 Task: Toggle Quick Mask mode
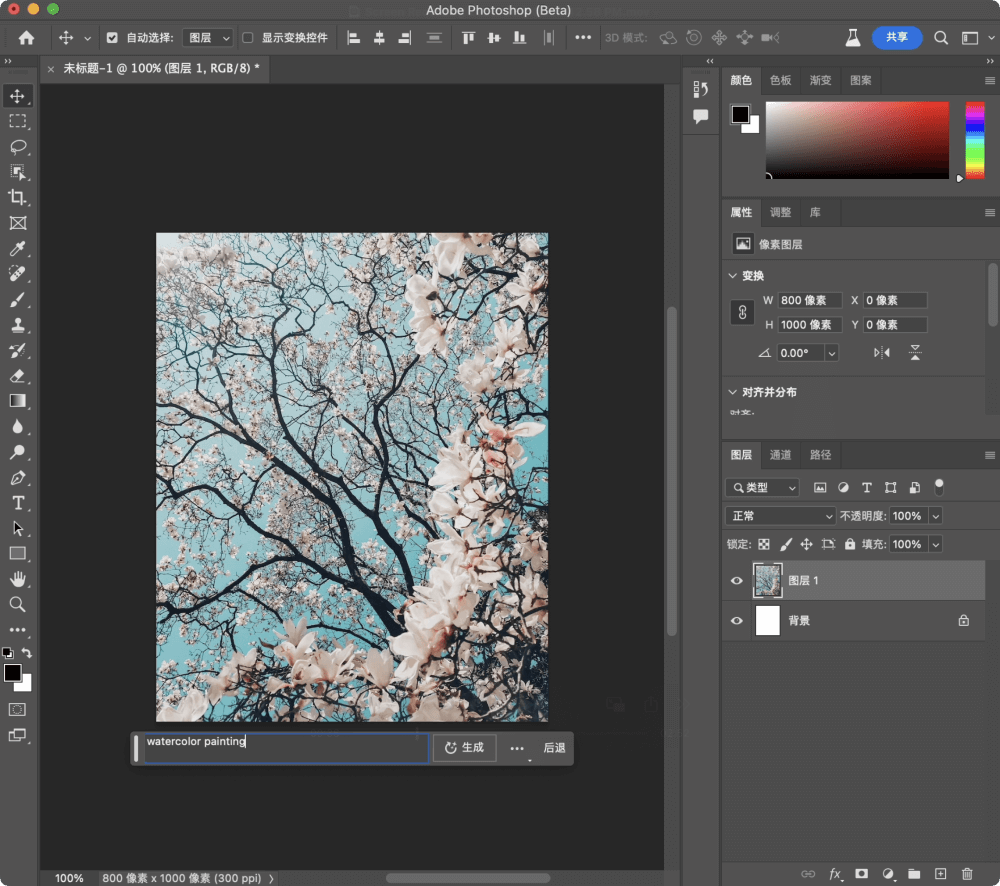(x=17, y=710)
